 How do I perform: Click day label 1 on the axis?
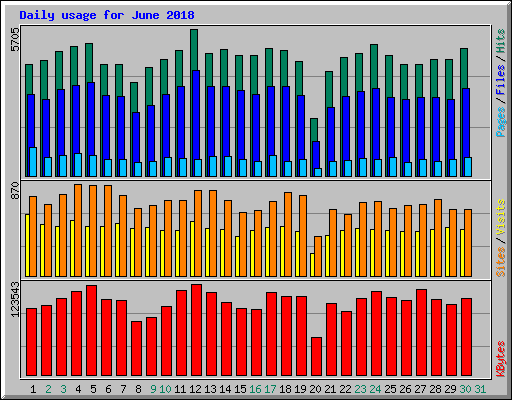click(x=33, y=389)
